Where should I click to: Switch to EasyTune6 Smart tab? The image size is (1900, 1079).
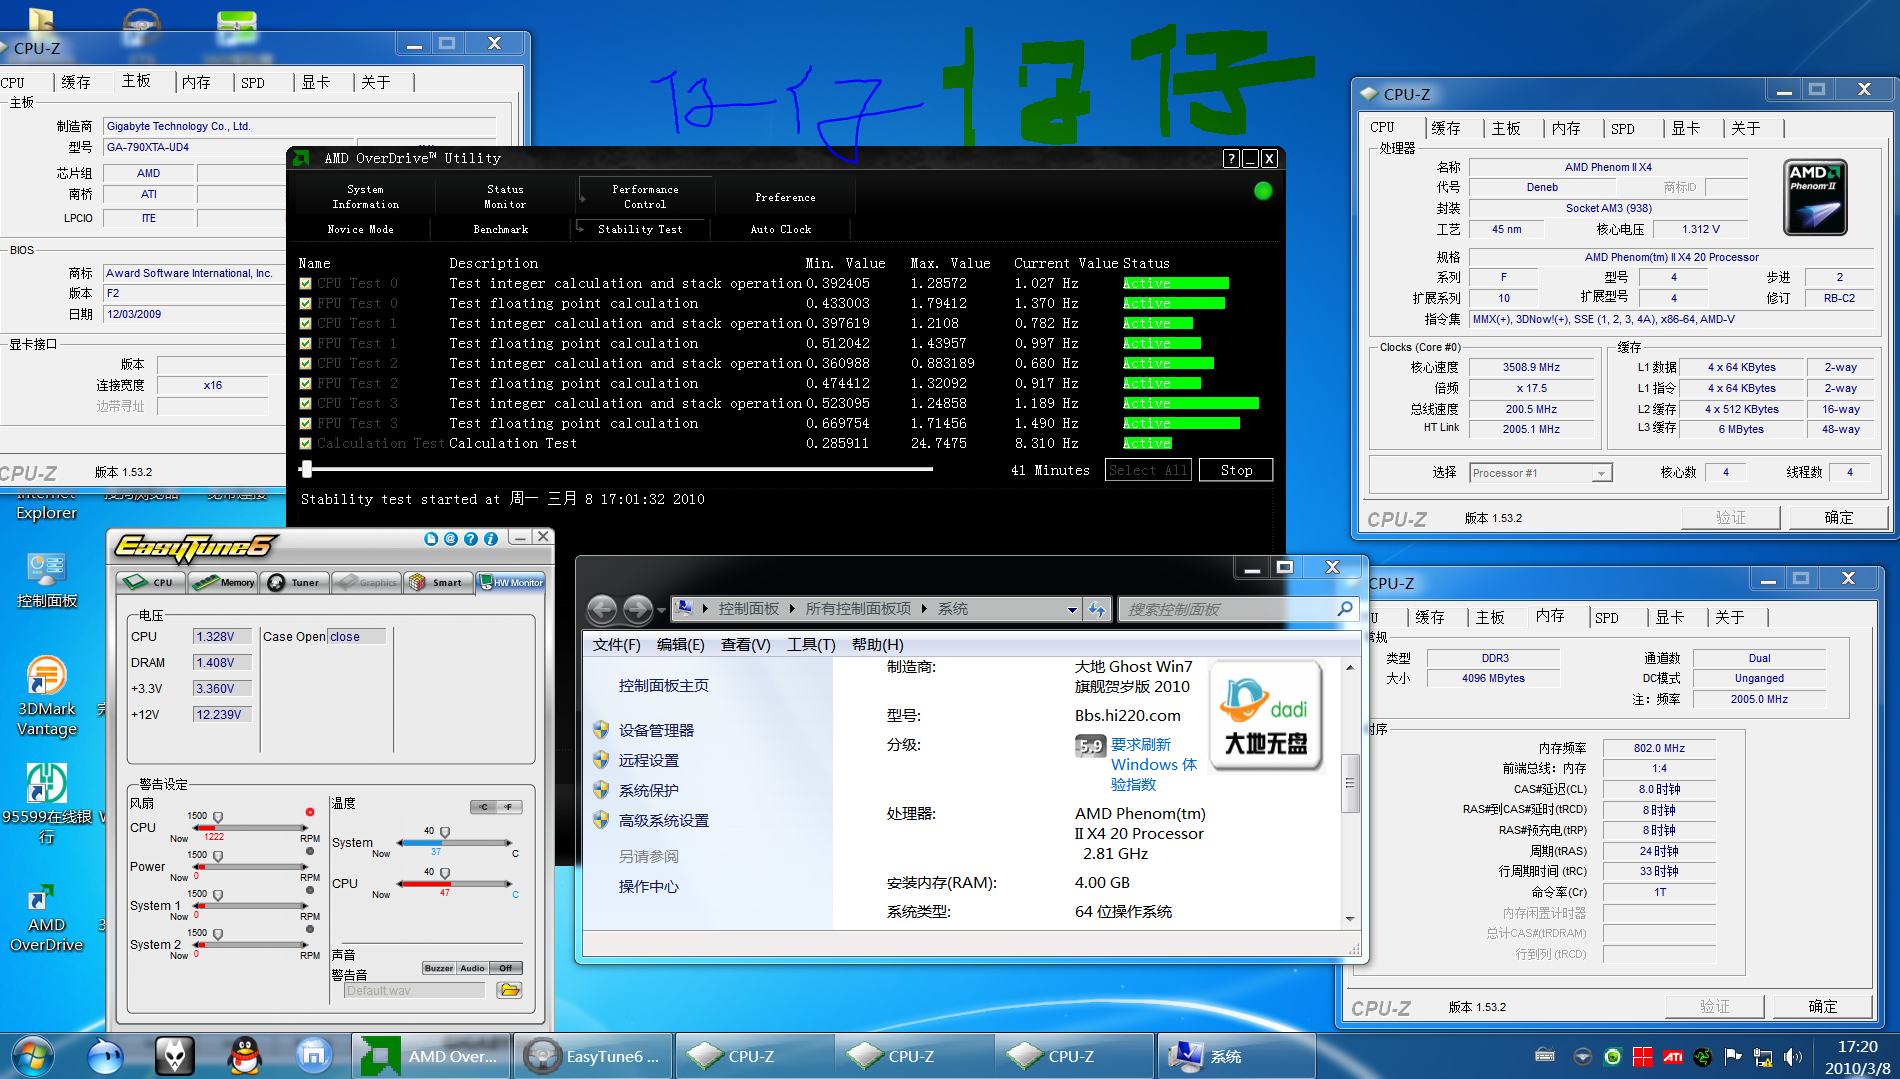click(x=438, y=582)
